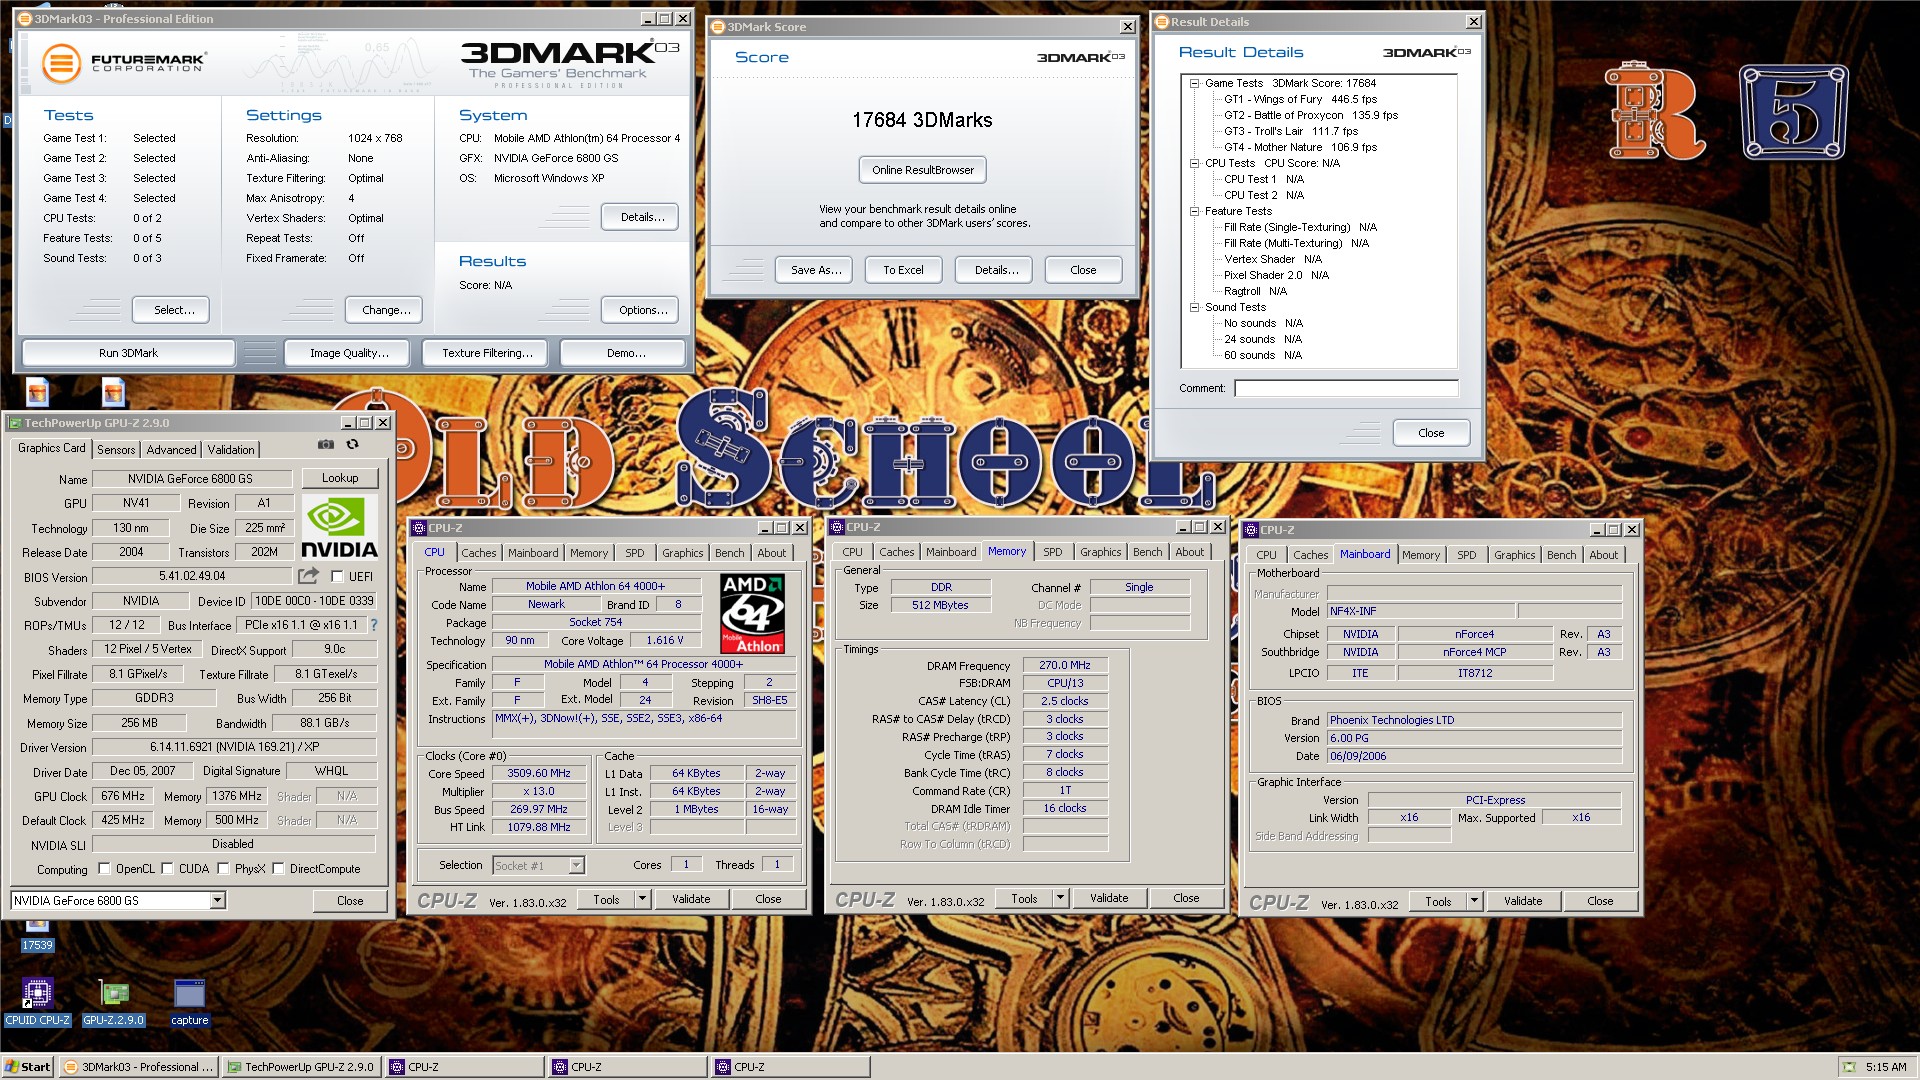Collapse the Sound Tests tree node

pos(1194,307)
